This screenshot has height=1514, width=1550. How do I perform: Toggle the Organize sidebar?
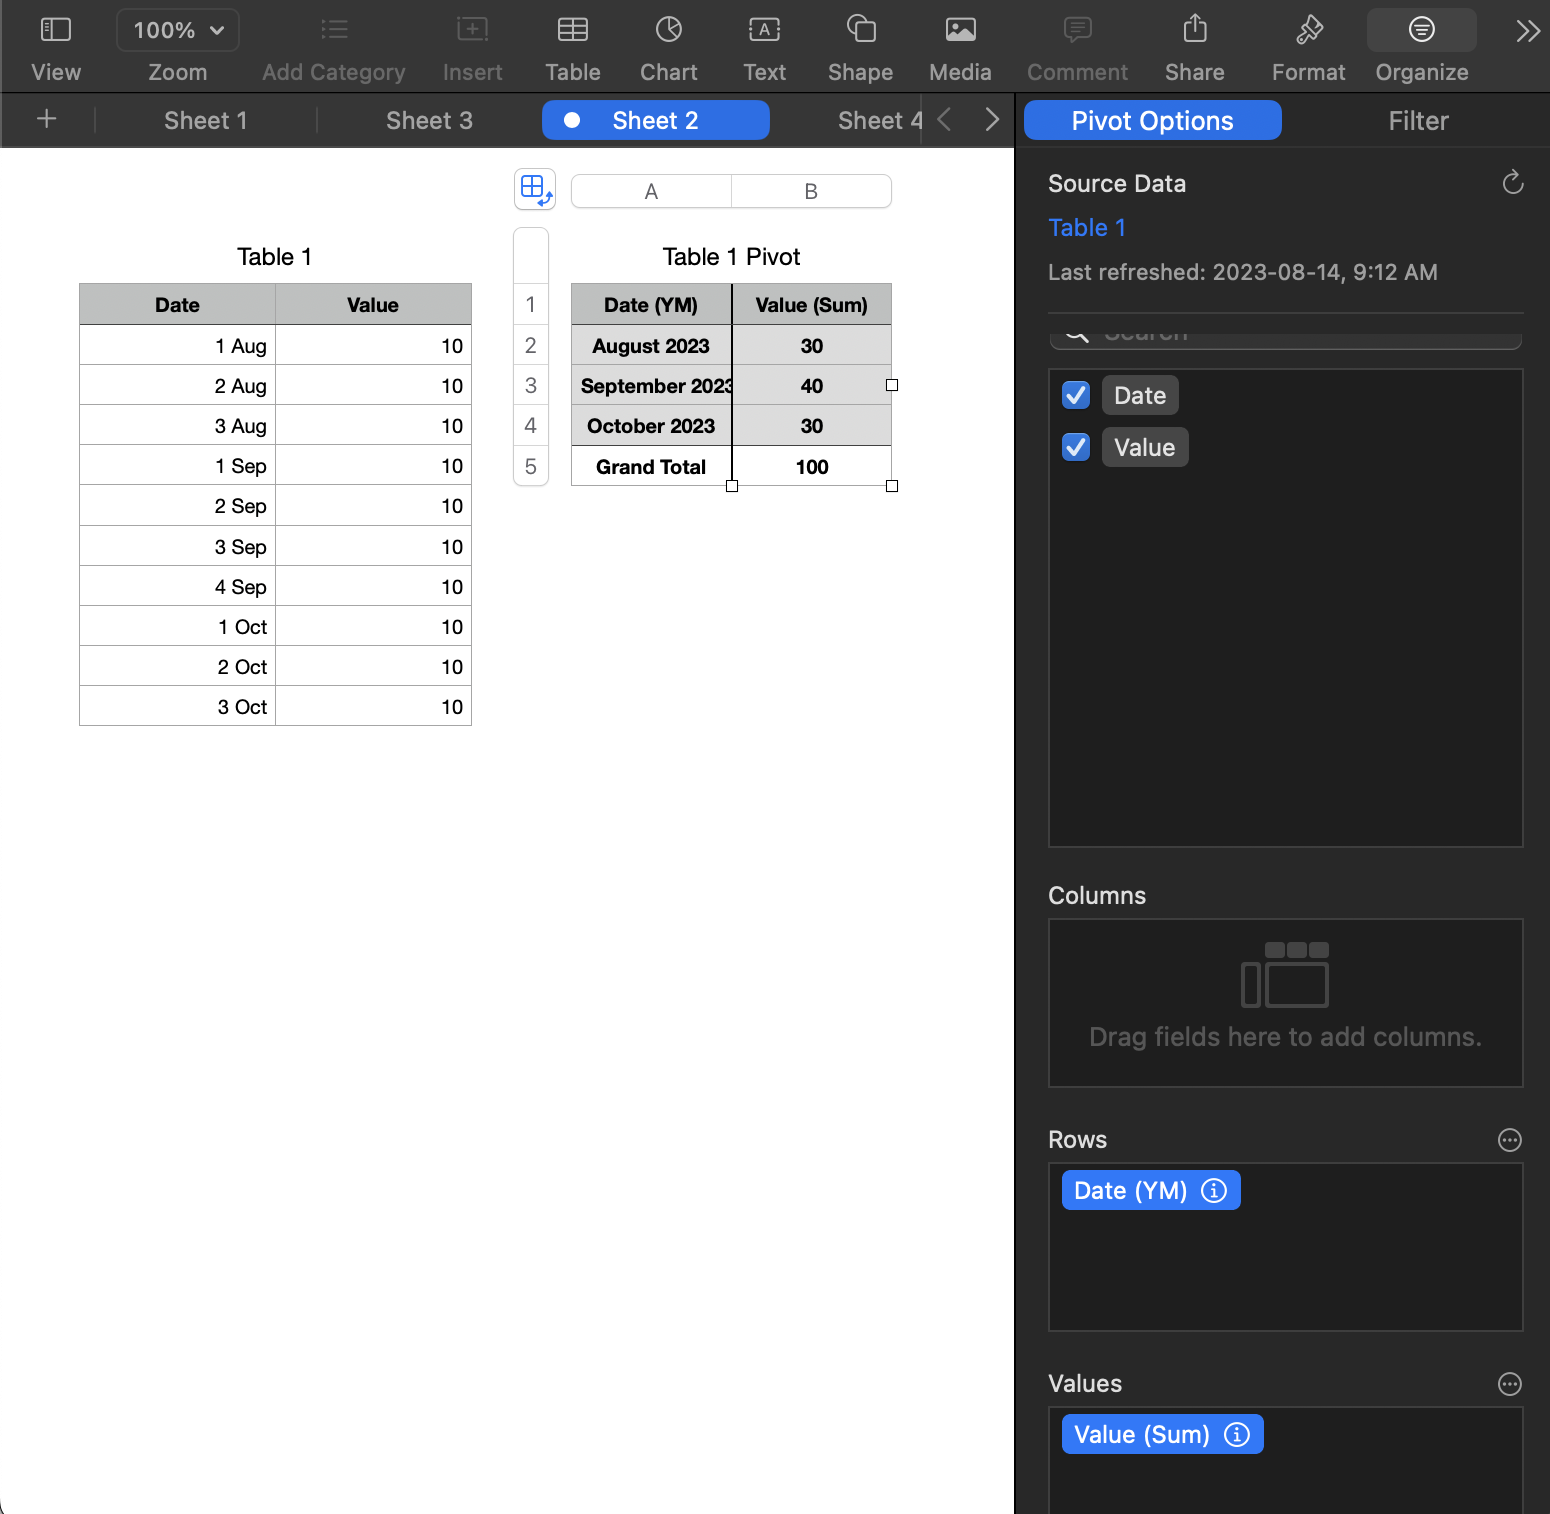1422,47
